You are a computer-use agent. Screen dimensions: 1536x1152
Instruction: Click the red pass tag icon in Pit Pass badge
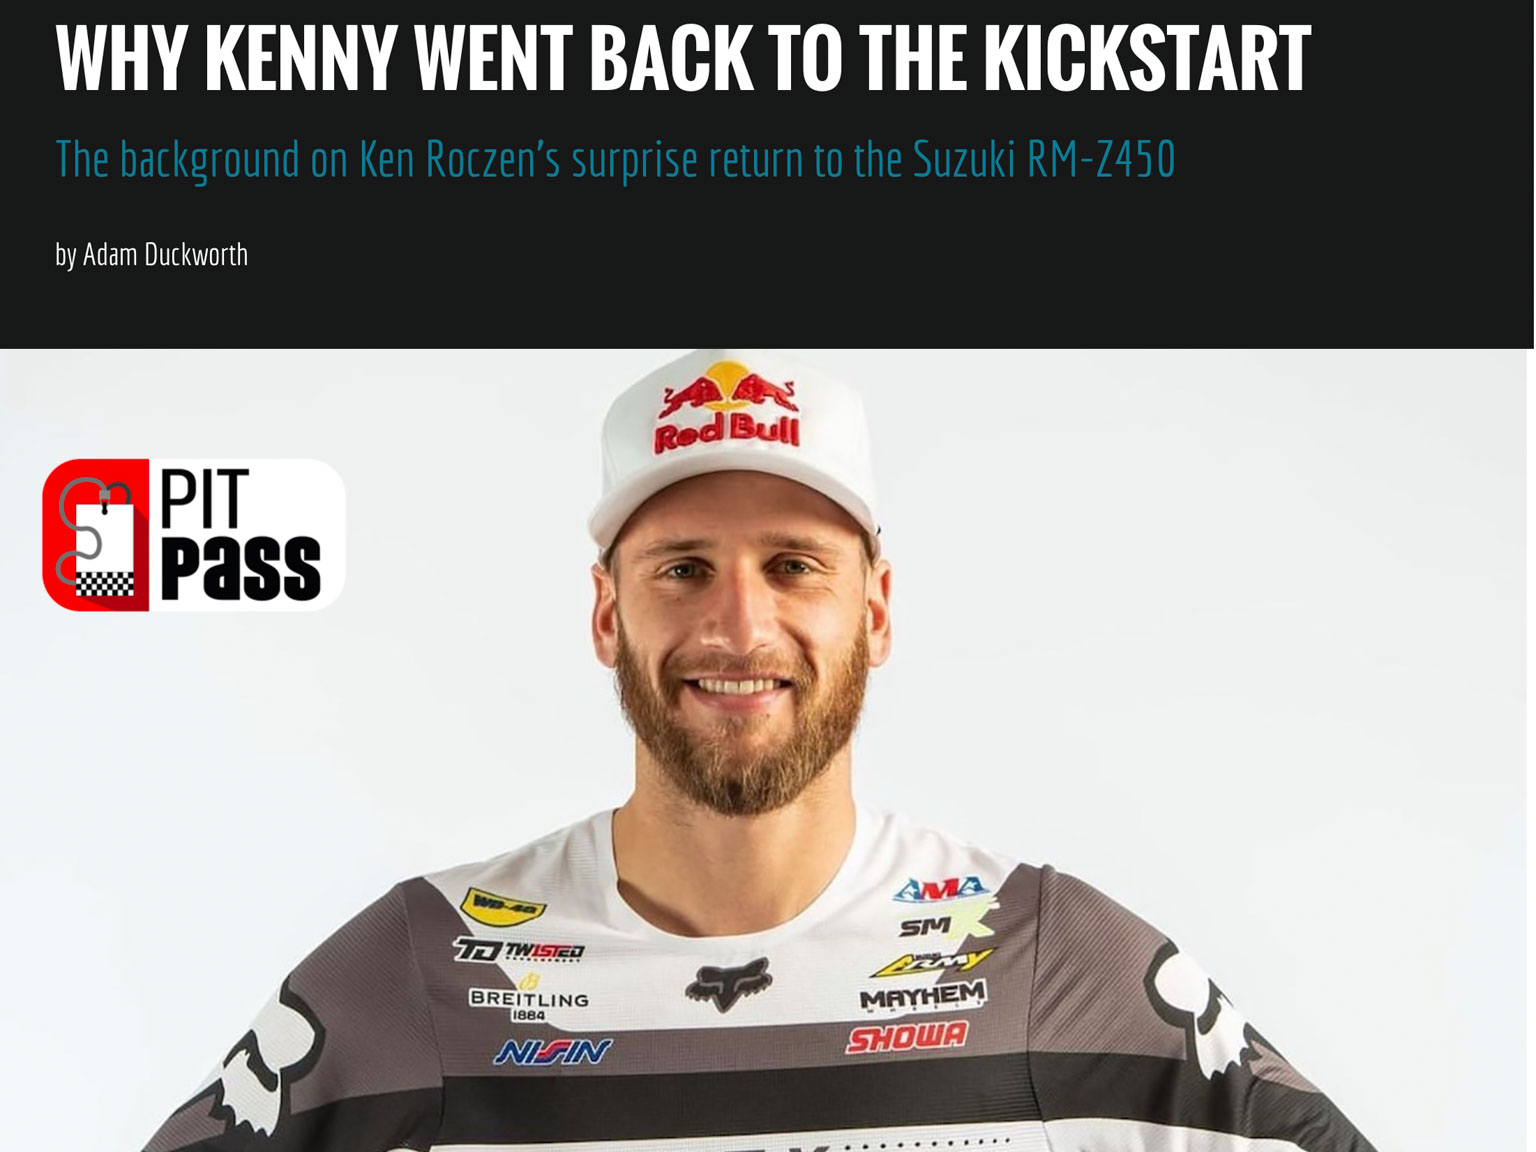point(96,535)
